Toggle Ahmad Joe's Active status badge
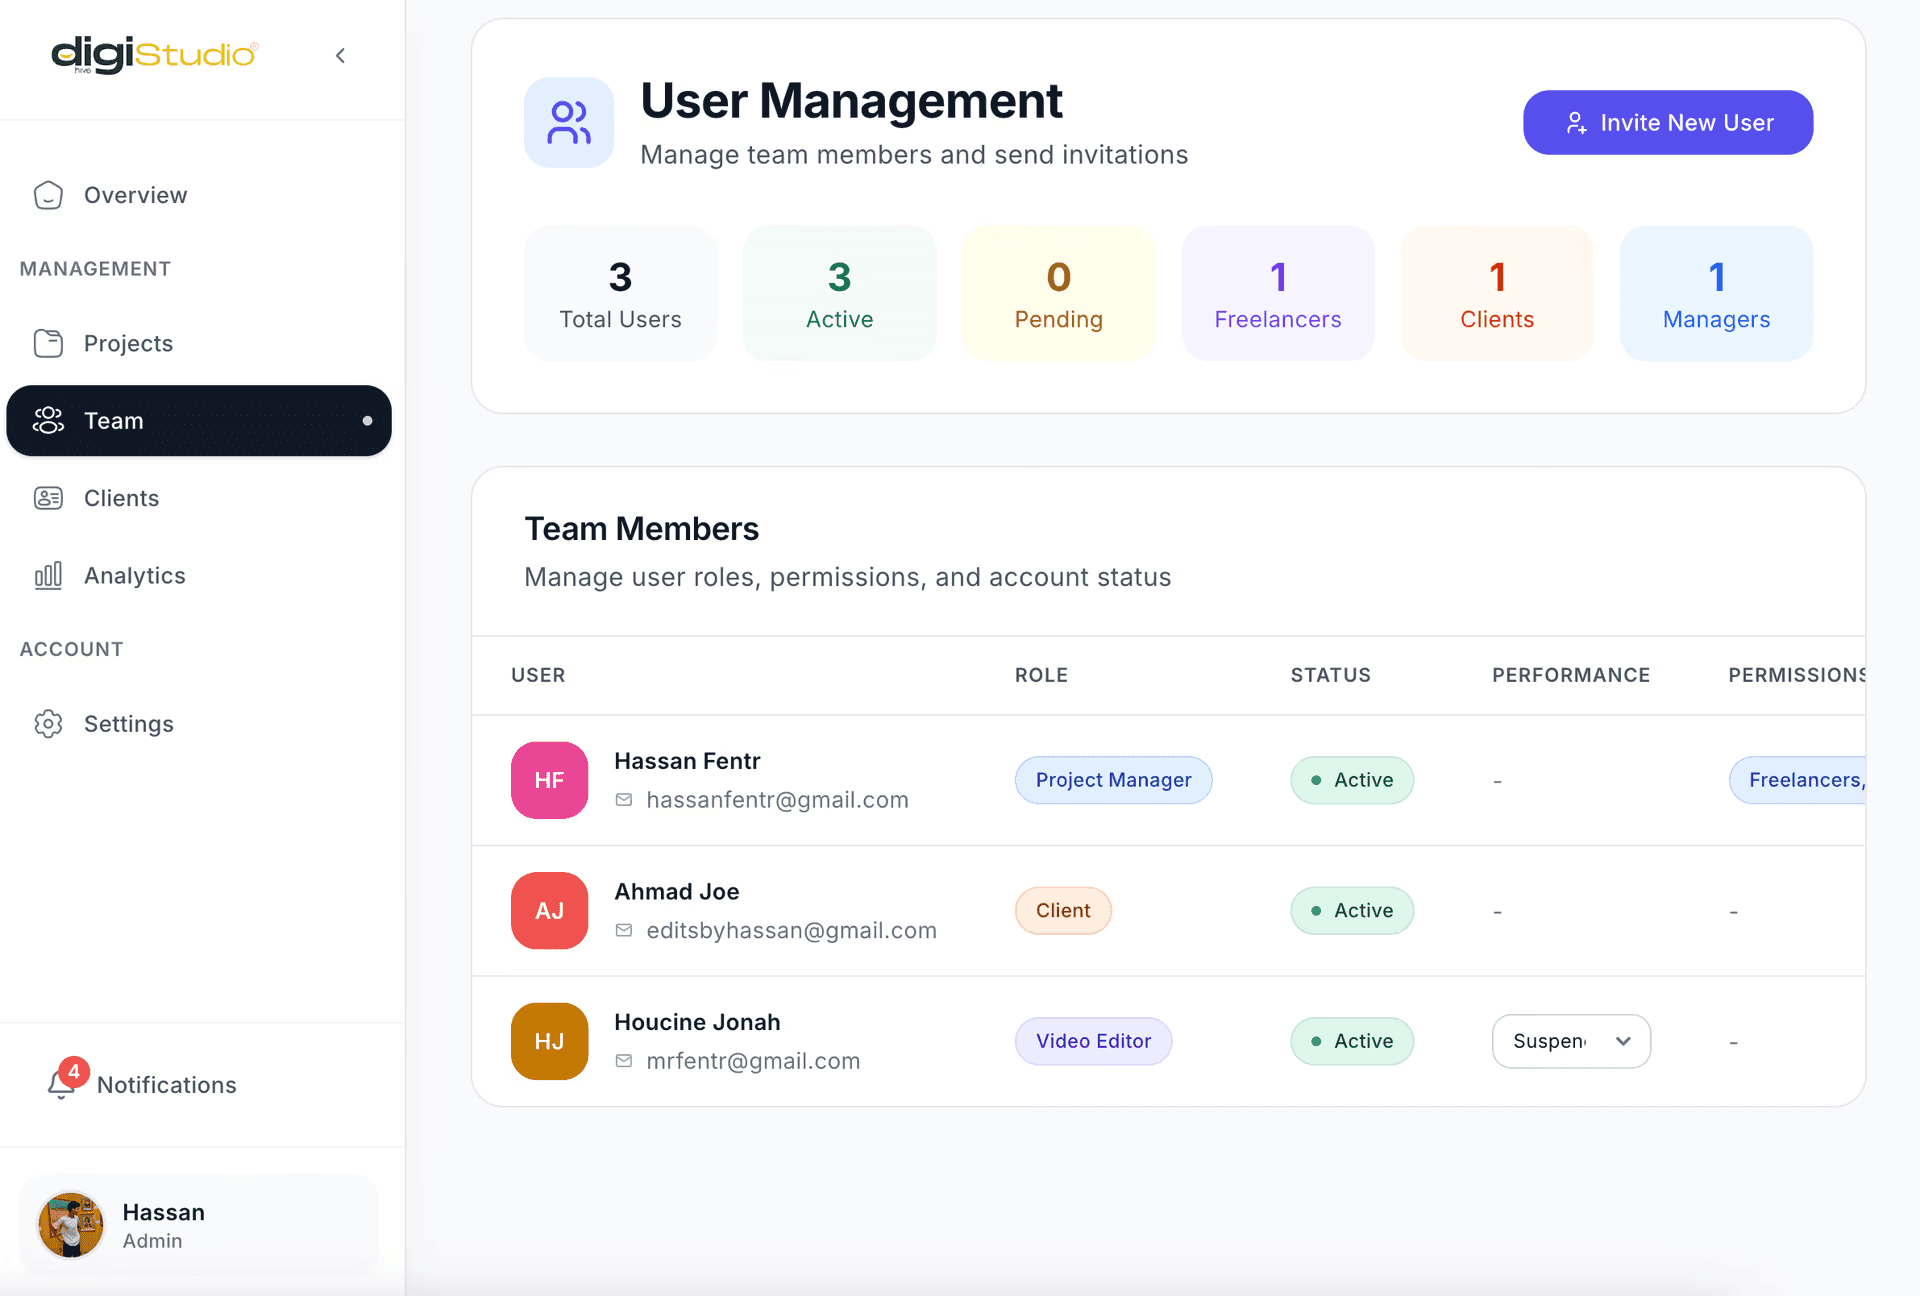Viewport: 1920px width, 1296px height. 1351,910
